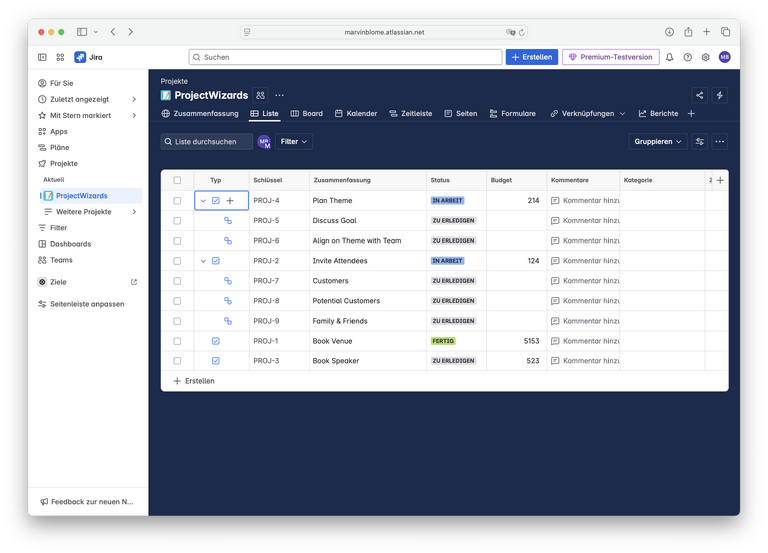Toggle the select-all checkbox in table header

(177, 180)
